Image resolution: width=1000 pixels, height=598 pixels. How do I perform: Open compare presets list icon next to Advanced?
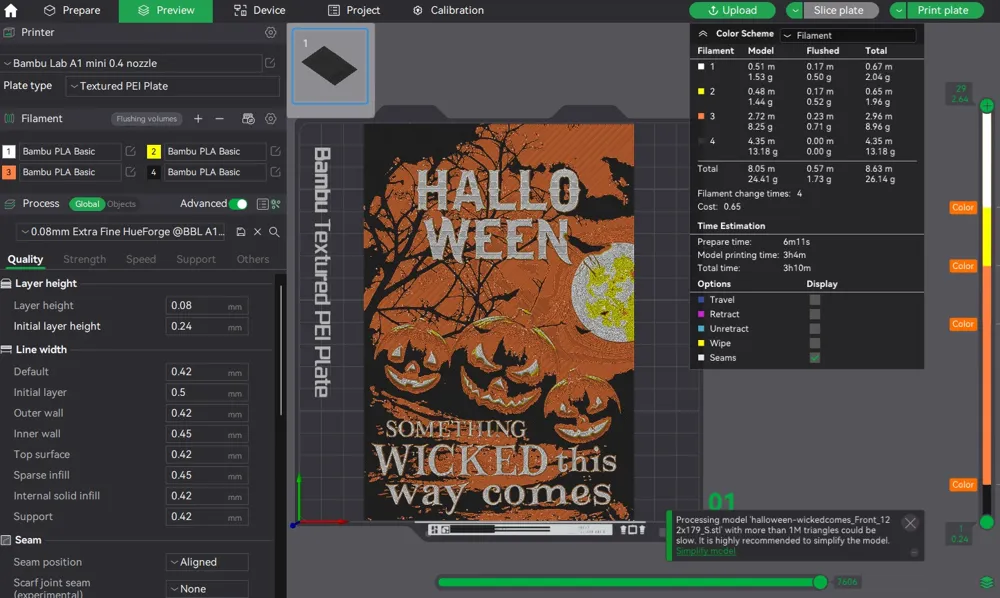coord(262,204)
